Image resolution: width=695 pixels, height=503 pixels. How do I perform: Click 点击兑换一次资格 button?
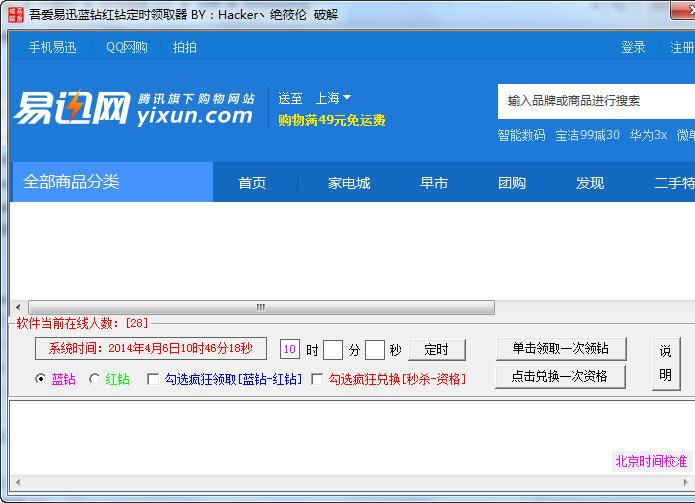pos(560,375)
